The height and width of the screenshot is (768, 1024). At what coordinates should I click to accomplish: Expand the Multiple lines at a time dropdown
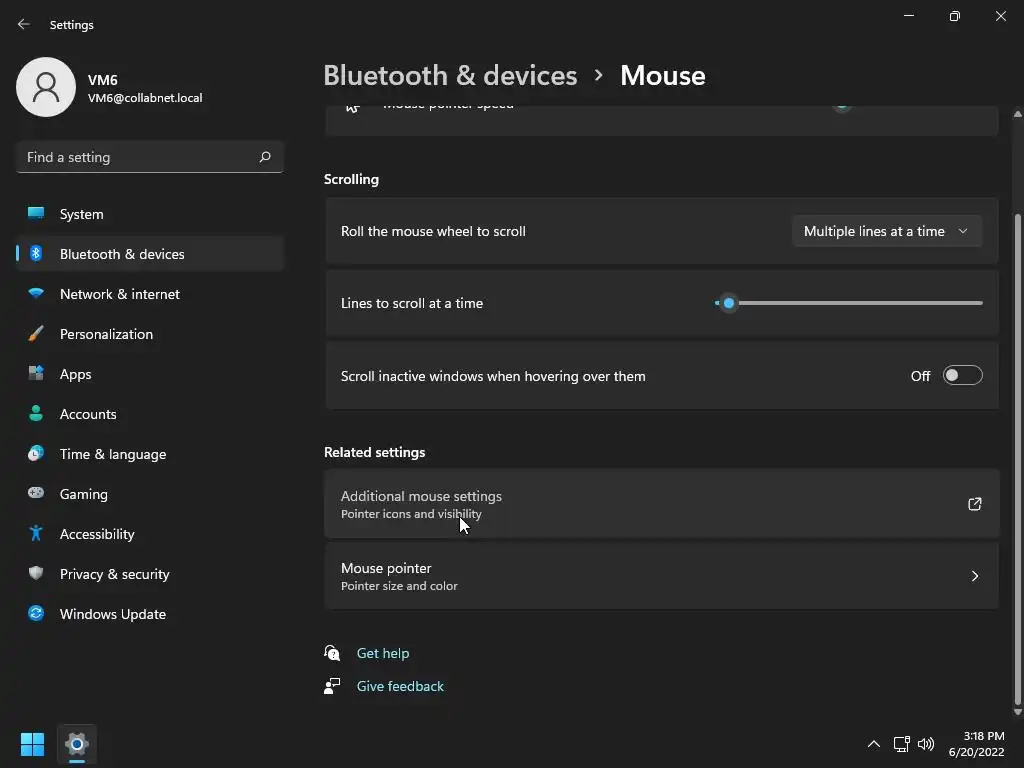point(886,231)
